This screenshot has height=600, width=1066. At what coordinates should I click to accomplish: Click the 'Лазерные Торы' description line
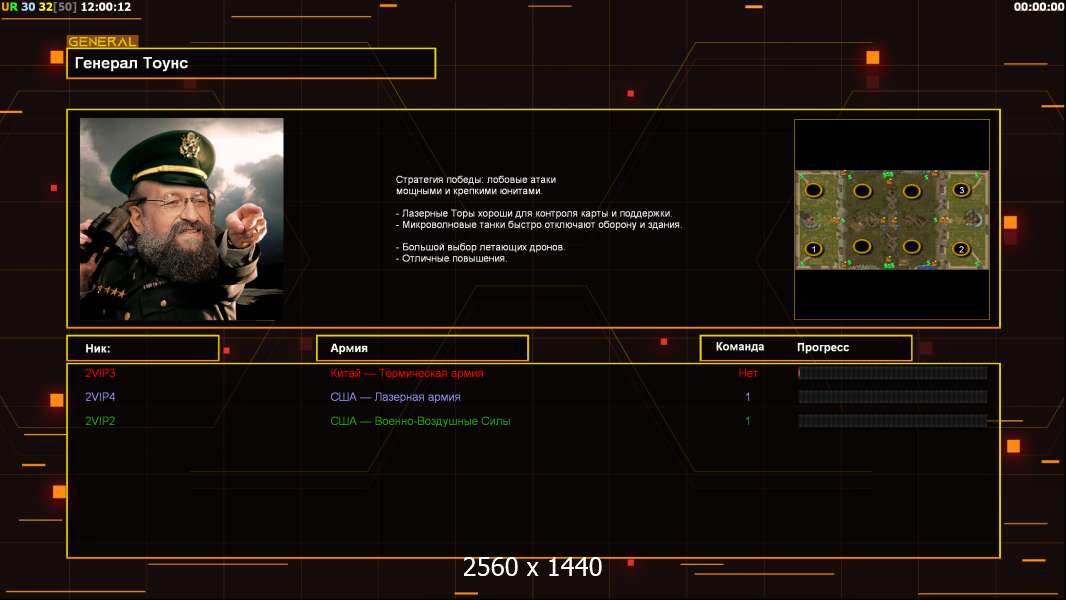534,213
